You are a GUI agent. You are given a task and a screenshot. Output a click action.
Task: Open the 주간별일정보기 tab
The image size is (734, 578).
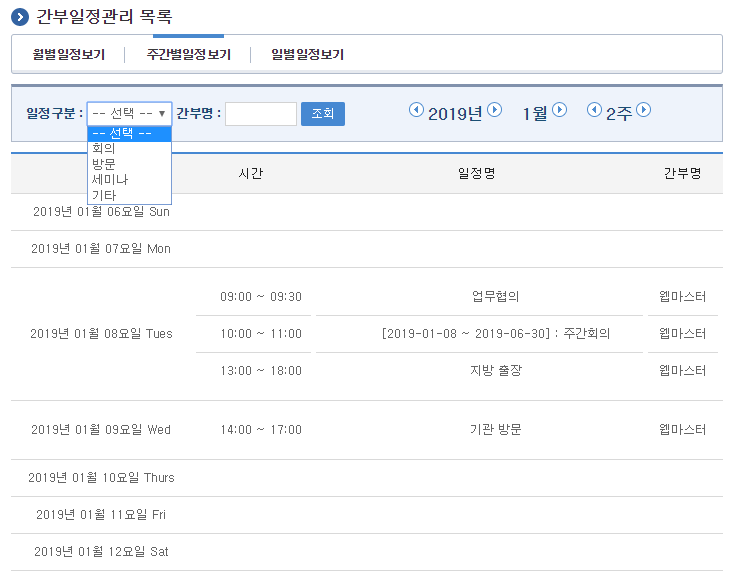(x=188, y=55)
